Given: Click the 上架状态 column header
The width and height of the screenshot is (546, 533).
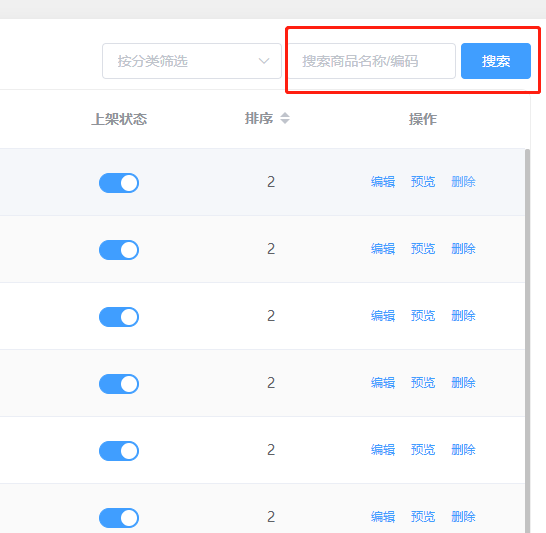Looking at the screenshot, I should click(x=119, y=119).
